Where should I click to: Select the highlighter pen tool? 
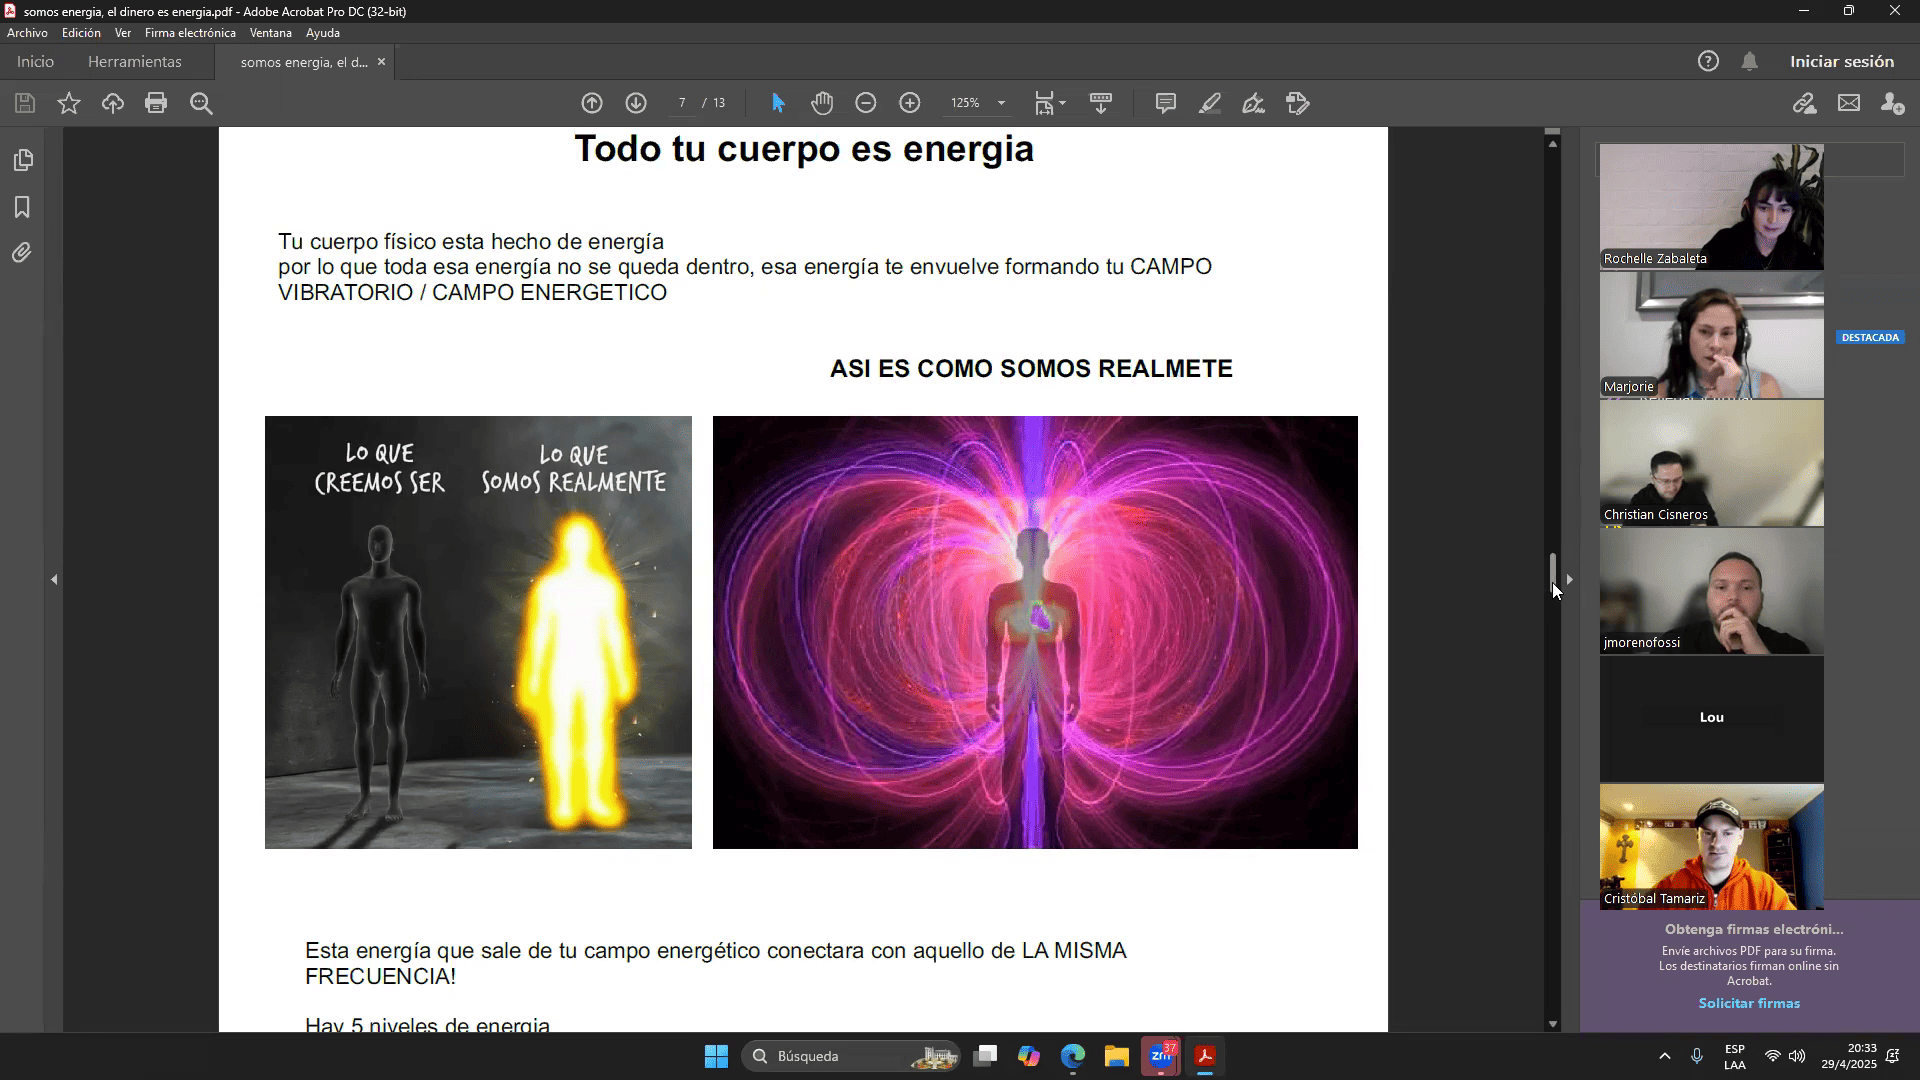(x=1210, y=103)
